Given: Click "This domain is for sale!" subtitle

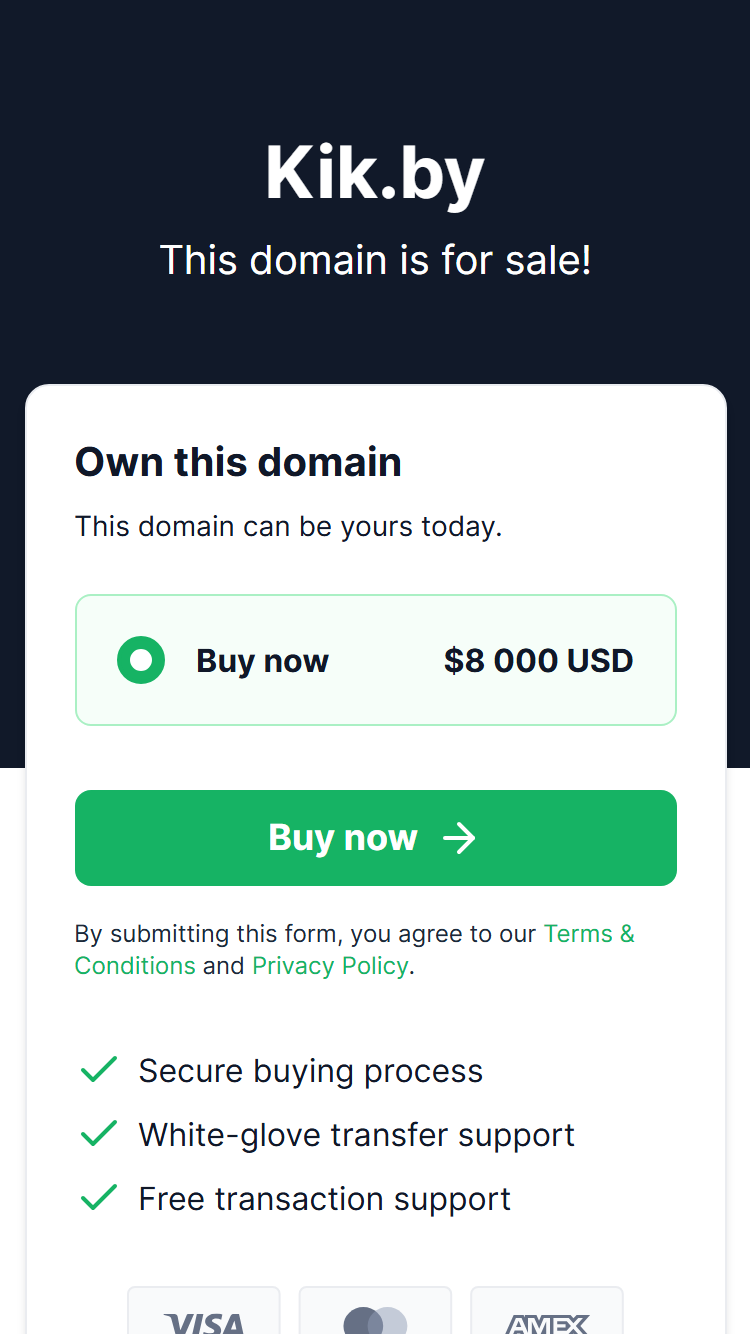Looking at the screenshot, I should 376,260.
